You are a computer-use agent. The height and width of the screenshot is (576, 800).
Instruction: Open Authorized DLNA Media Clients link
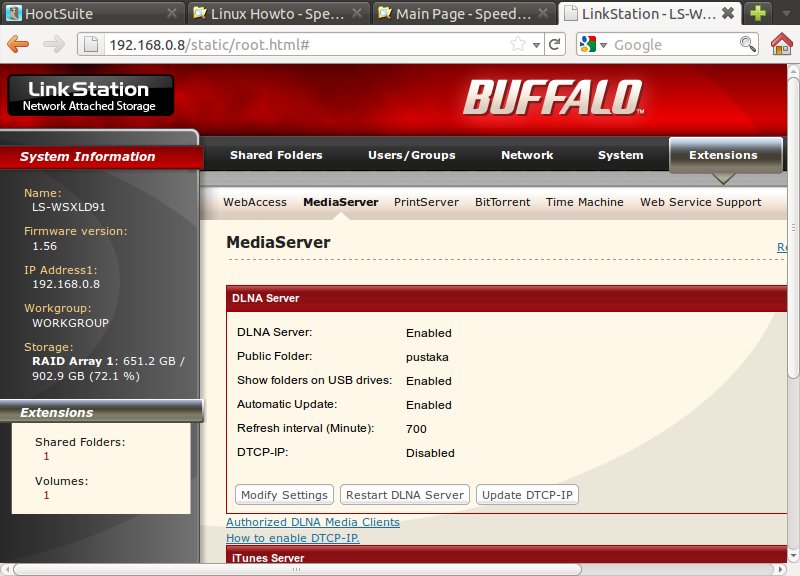tap(313, 522)
